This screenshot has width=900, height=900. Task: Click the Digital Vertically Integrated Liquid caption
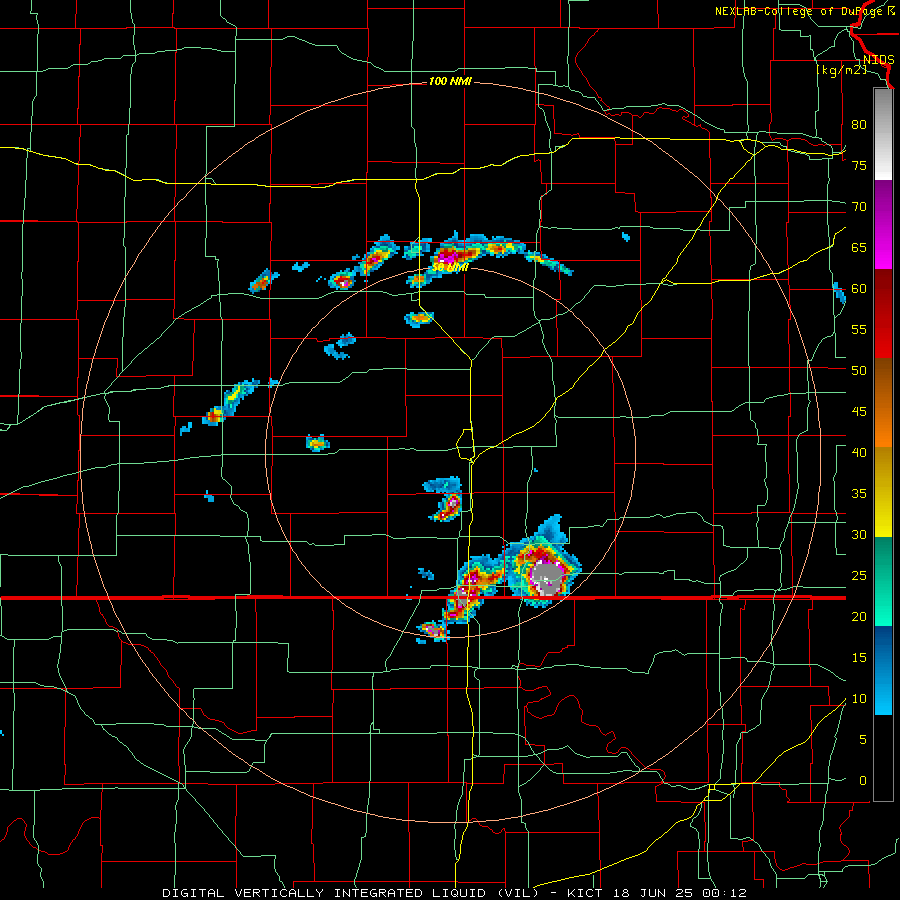455,893
